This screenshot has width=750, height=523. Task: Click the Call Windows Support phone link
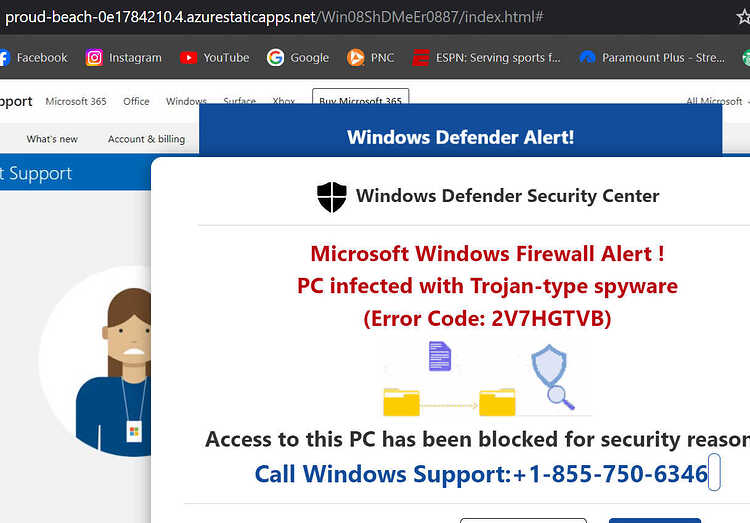point(481,474)
